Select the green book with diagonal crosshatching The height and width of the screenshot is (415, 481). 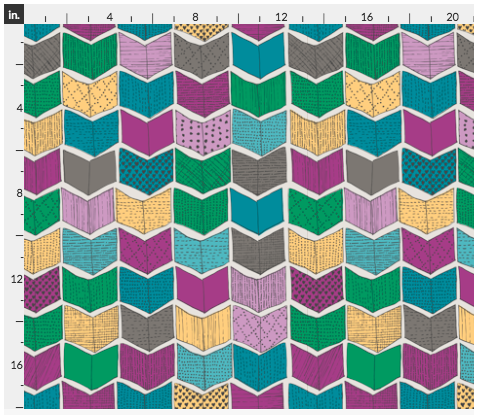202,171
